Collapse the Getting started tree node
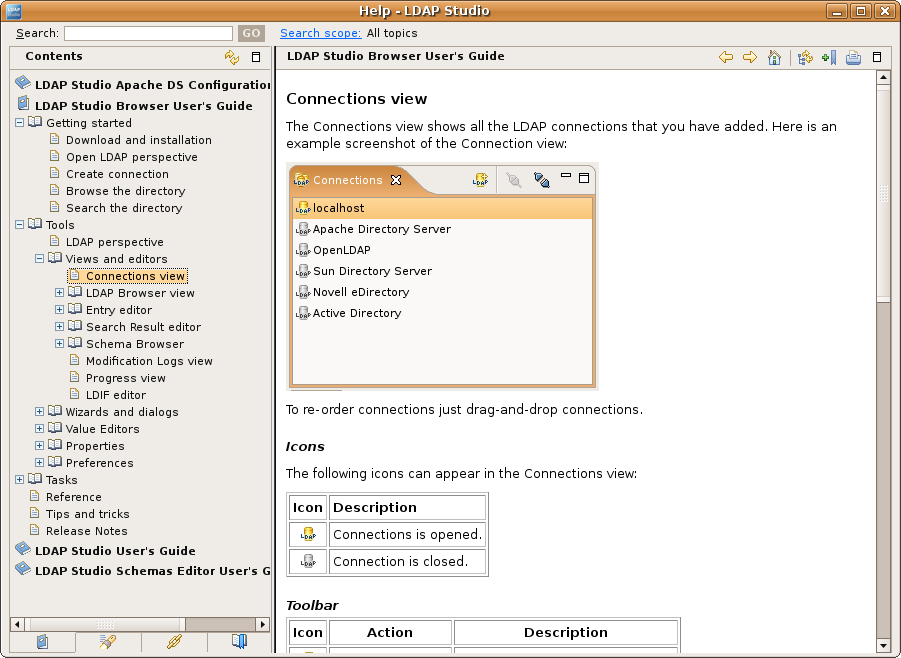The height and width of the screenshot is (658, 901). (20, 123)
